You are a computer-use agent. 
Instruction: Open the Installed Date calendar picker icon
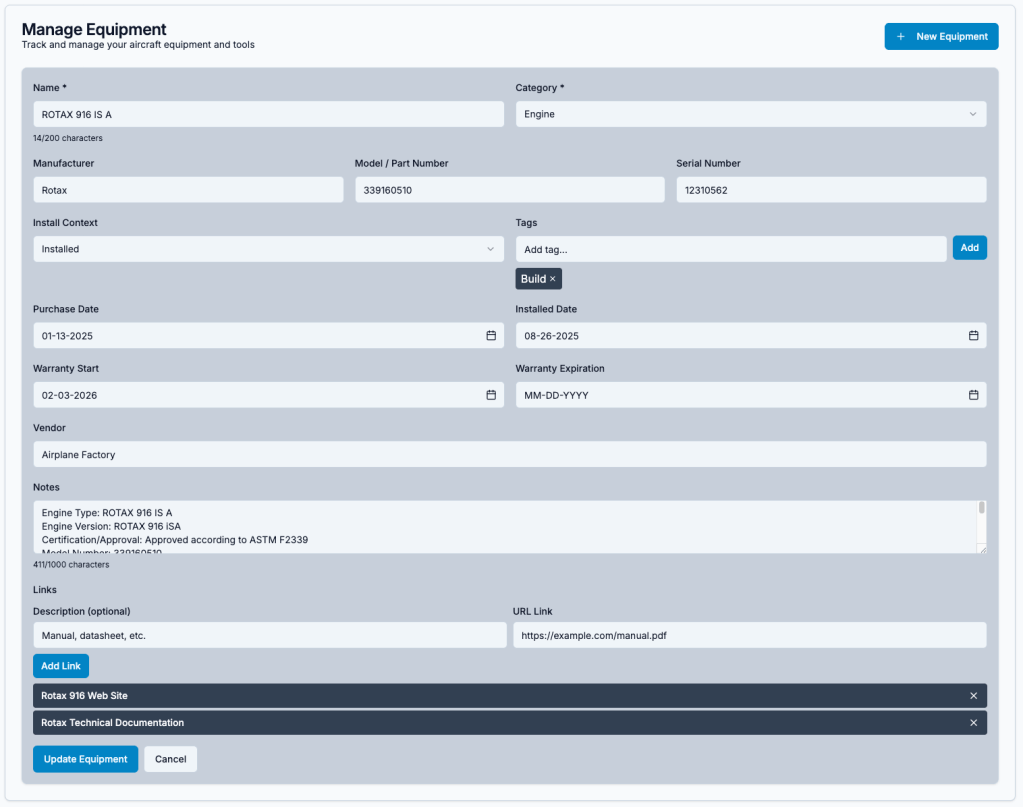coord(973,336)
